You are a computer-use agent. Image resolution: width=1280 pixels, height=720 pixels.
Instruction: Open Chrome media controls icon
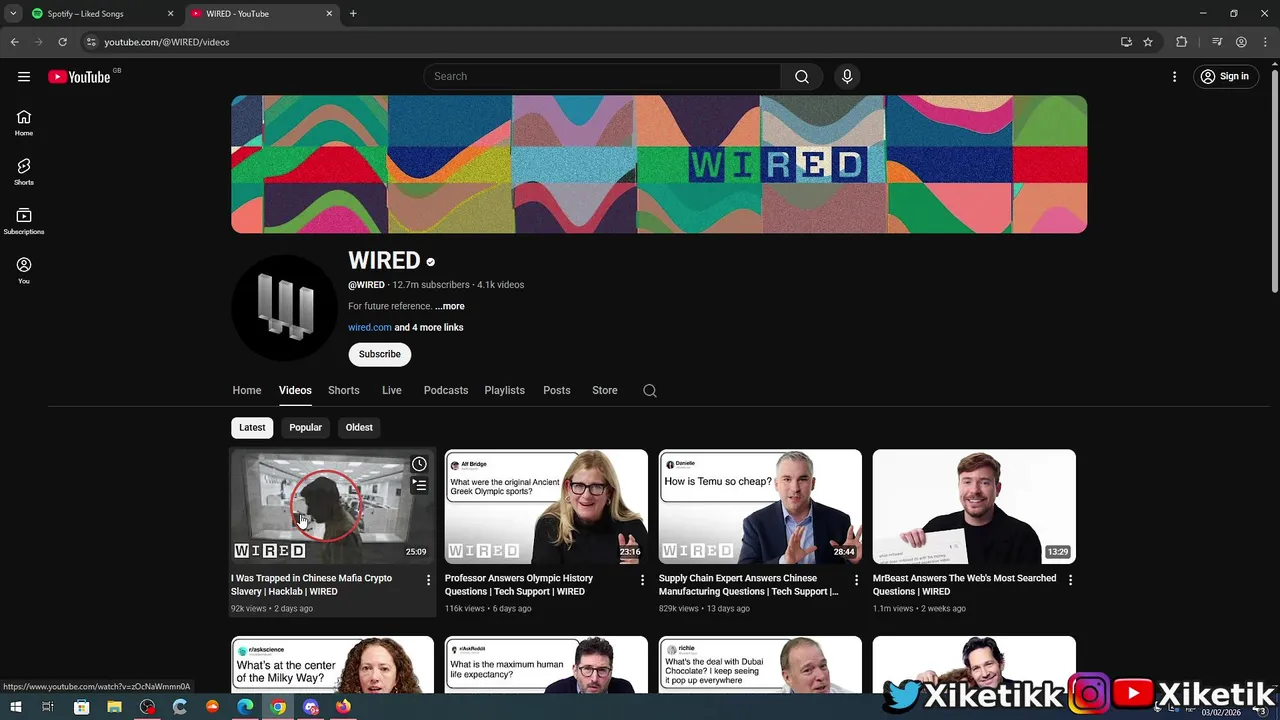[x=1217, y=42]
